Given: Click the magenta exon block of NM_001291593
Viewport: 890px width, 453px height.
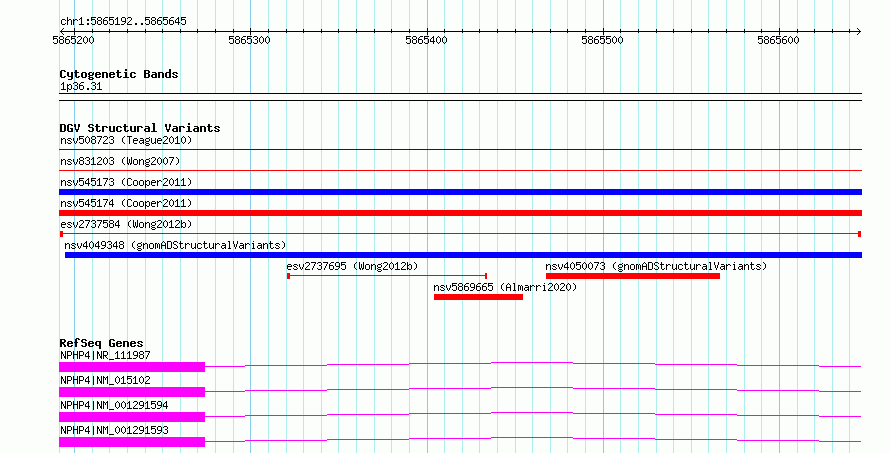Looking at the screenshot, I should [132, 442].
